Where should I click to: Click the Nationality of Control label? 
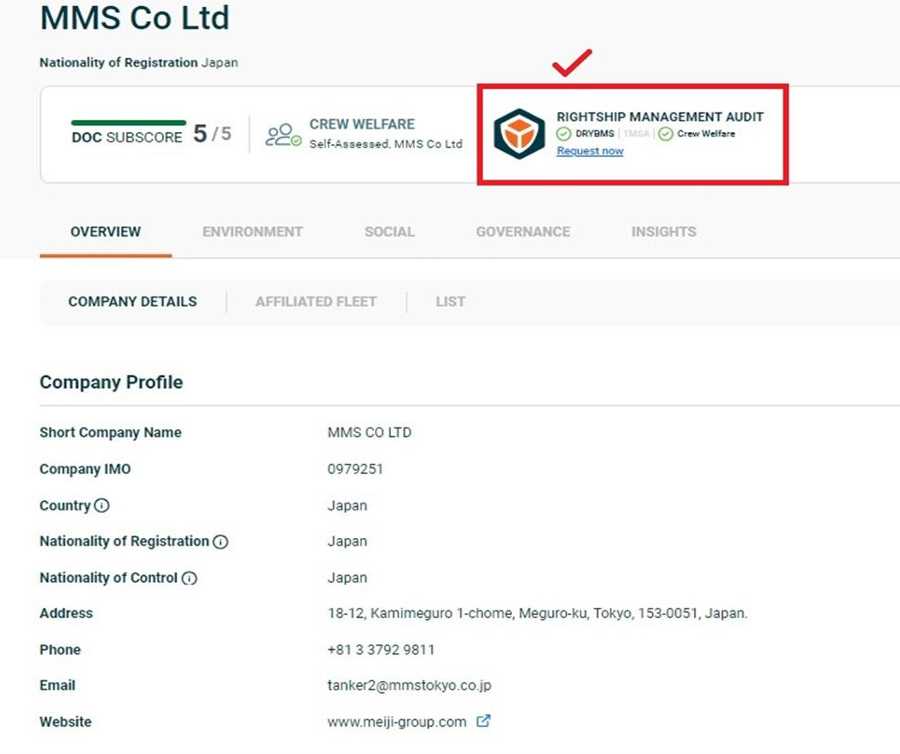point(108,578)
